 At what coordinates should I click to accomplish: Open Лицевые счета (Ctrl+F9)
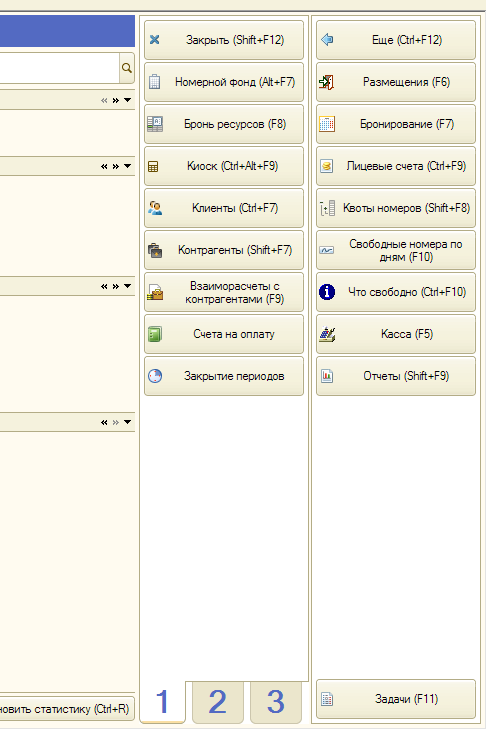point(396,166)
